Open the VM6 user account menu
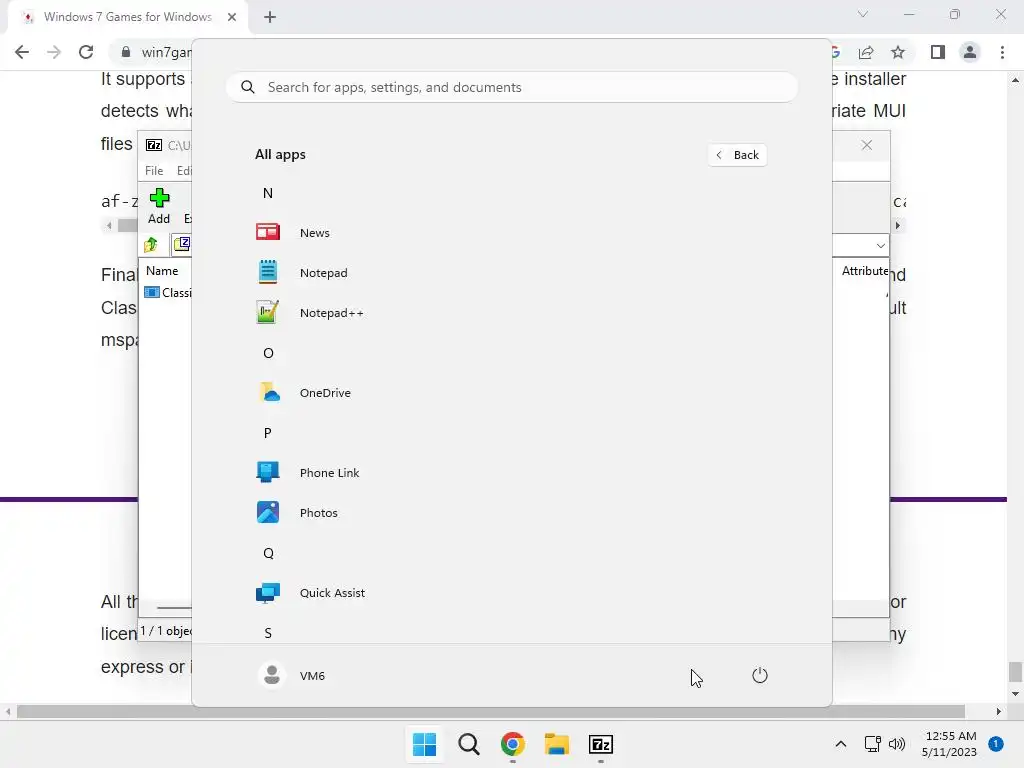Screen dimensions: 1024x768 (292, 675)
